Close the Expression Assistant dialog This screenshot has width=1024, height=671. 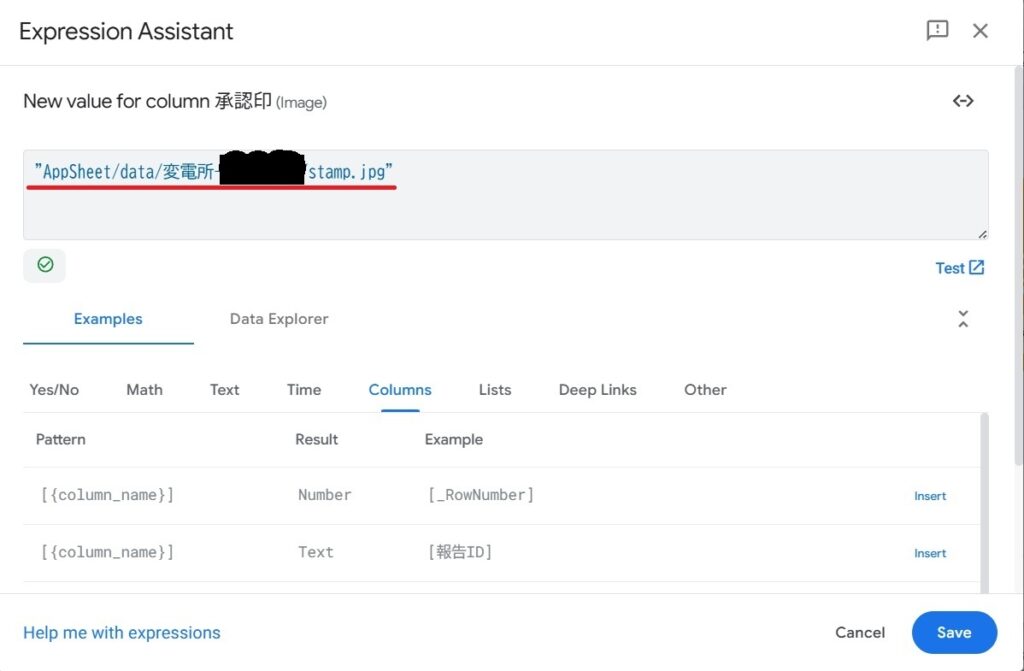point(980,30)
